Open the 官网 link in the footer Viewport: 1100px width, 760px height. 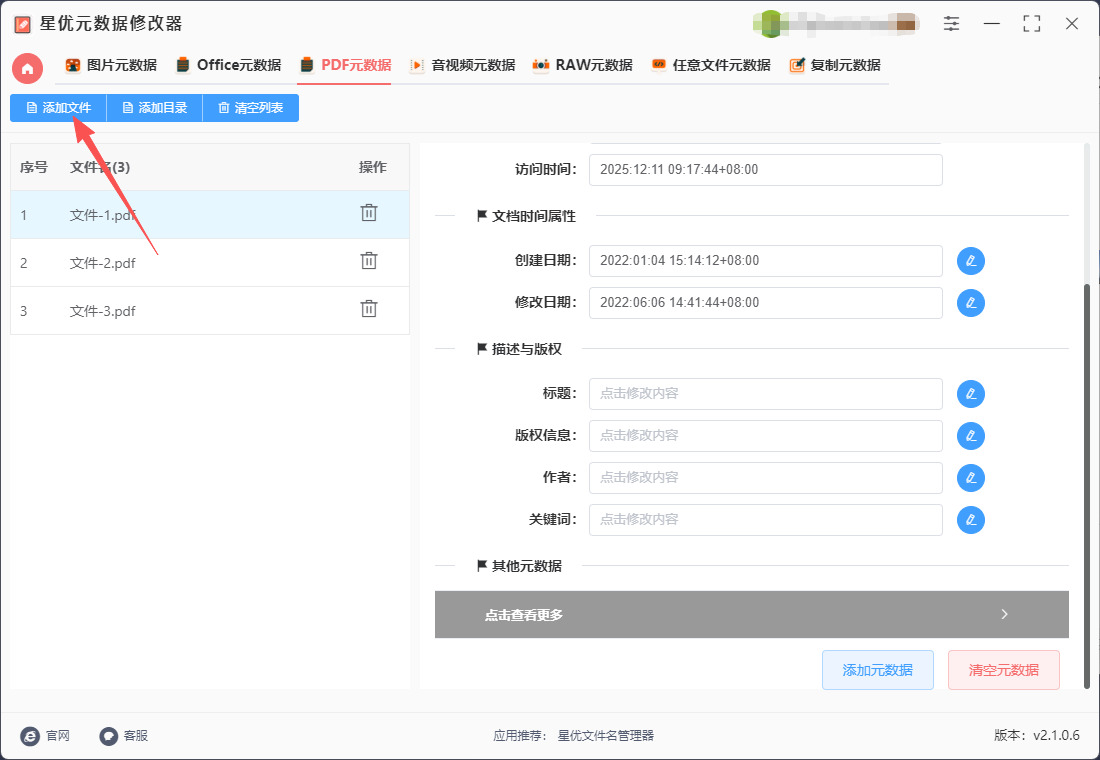point(46,736)
